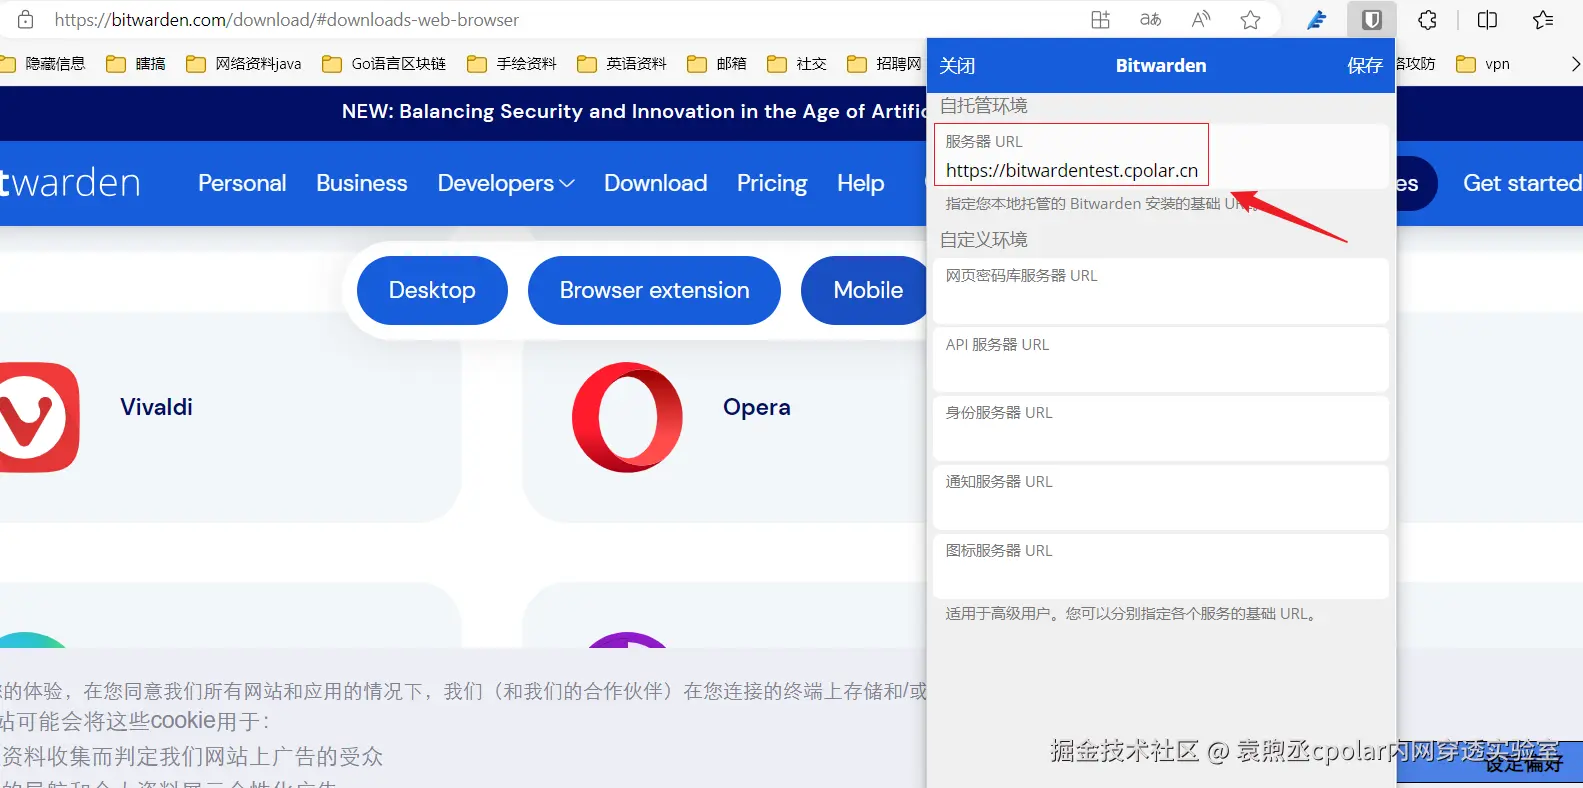Open the apps grid icon in address bar
The height and width of the screenshot is (788, 1583).
pos(1100,20)
